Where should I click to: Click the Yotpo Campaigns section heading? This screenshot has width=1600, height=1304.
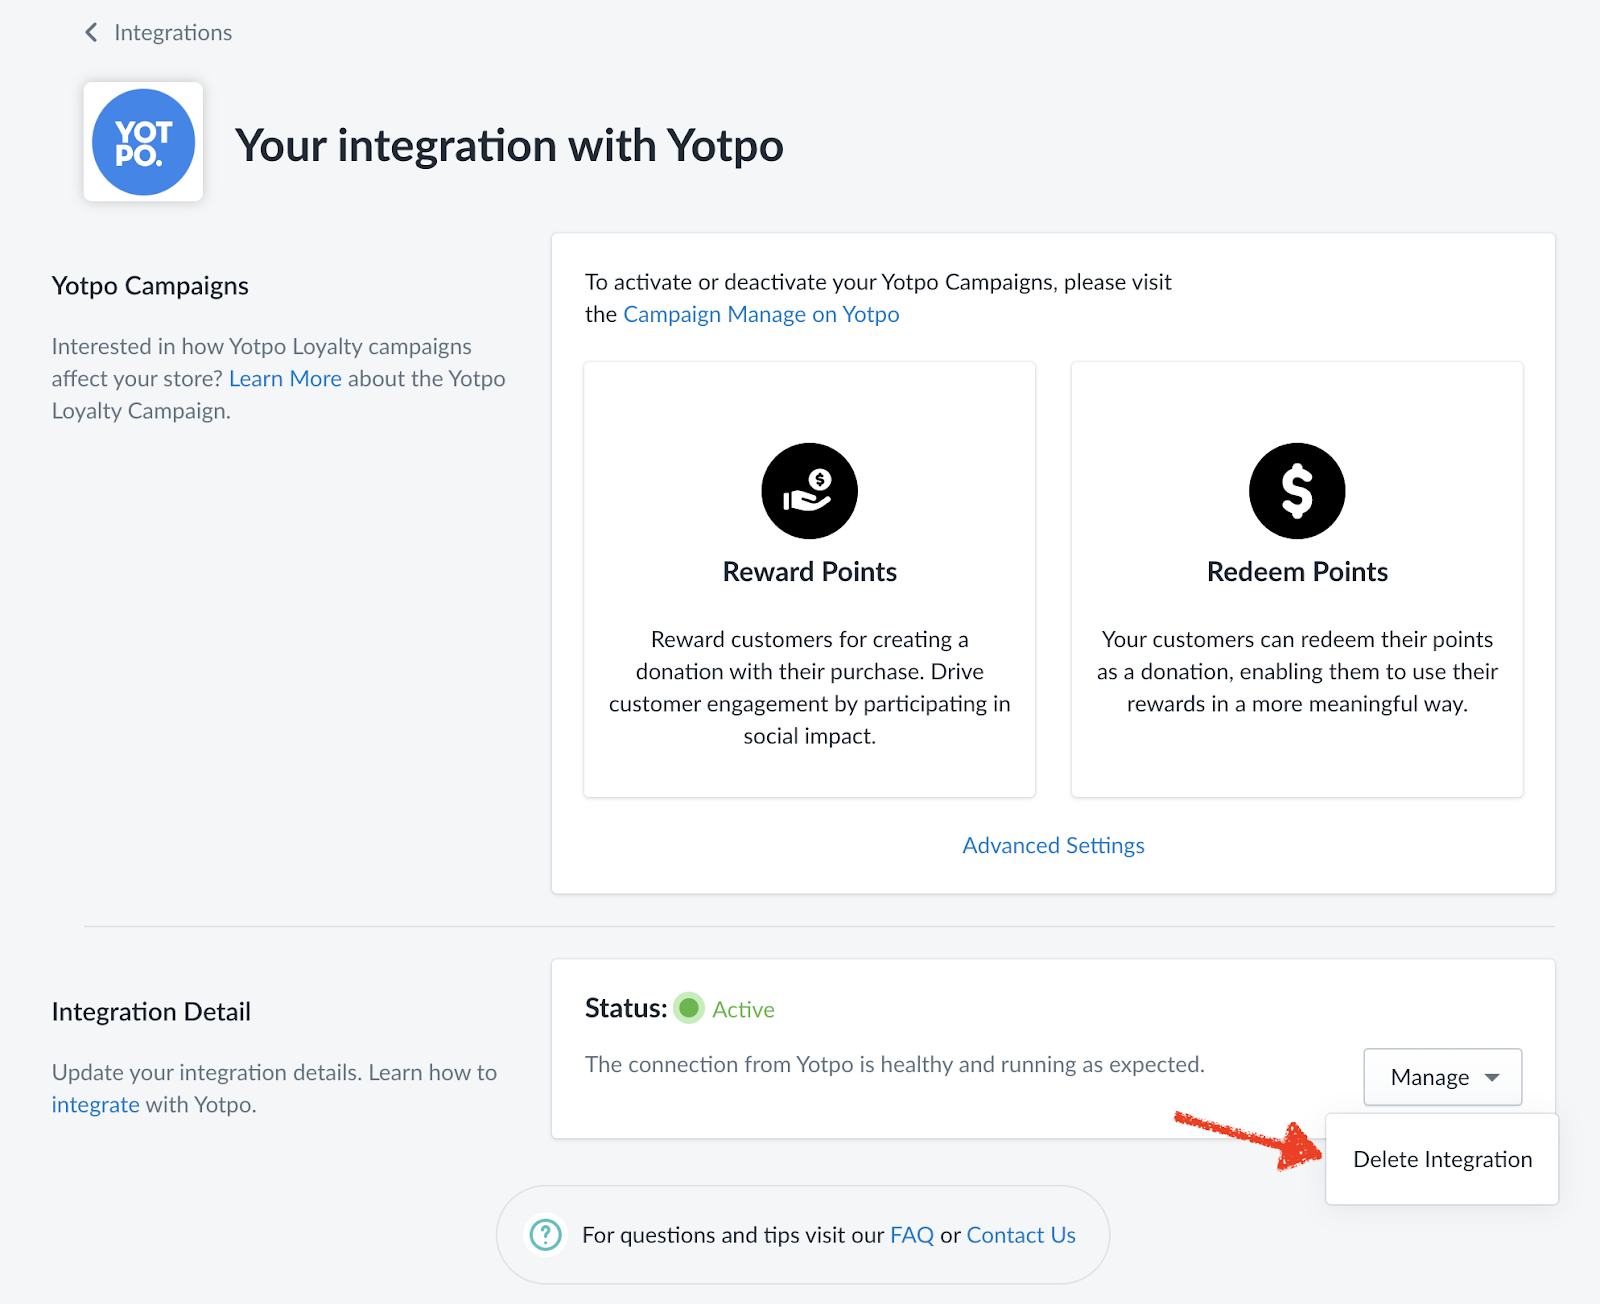150,286
